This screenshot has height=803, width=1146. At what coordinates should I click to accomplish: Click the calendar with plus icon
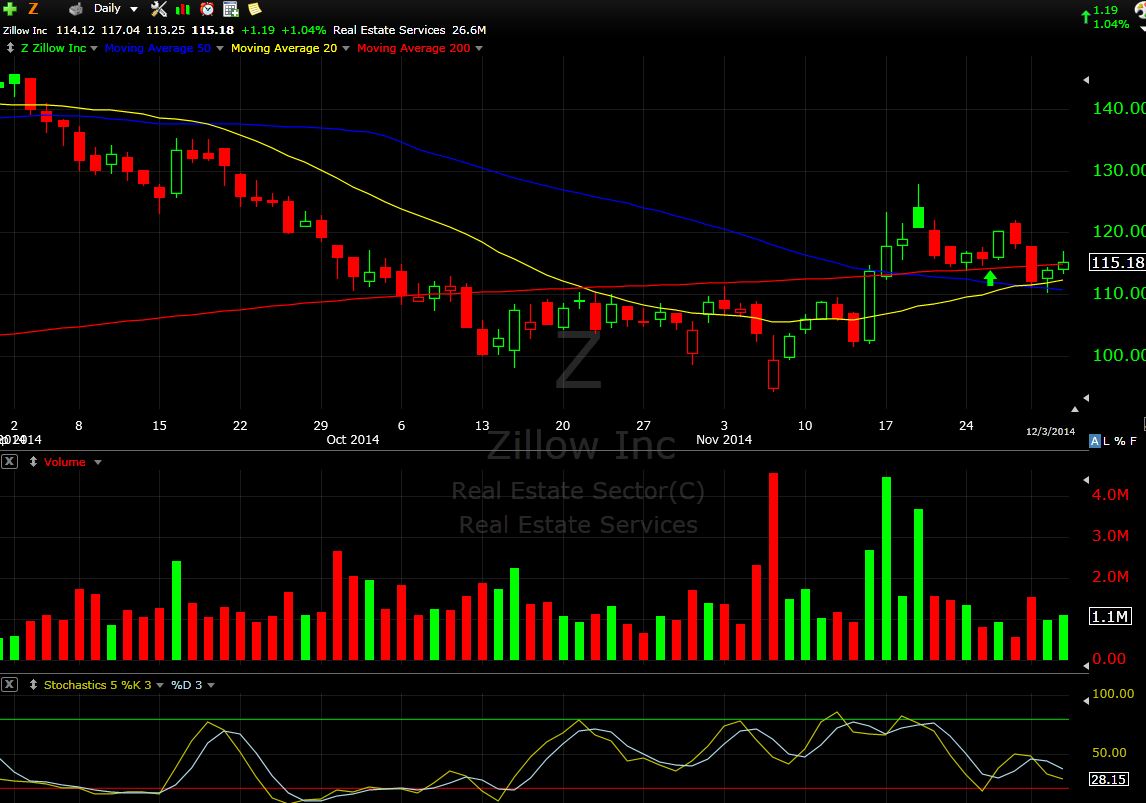[x=230, y=9]
